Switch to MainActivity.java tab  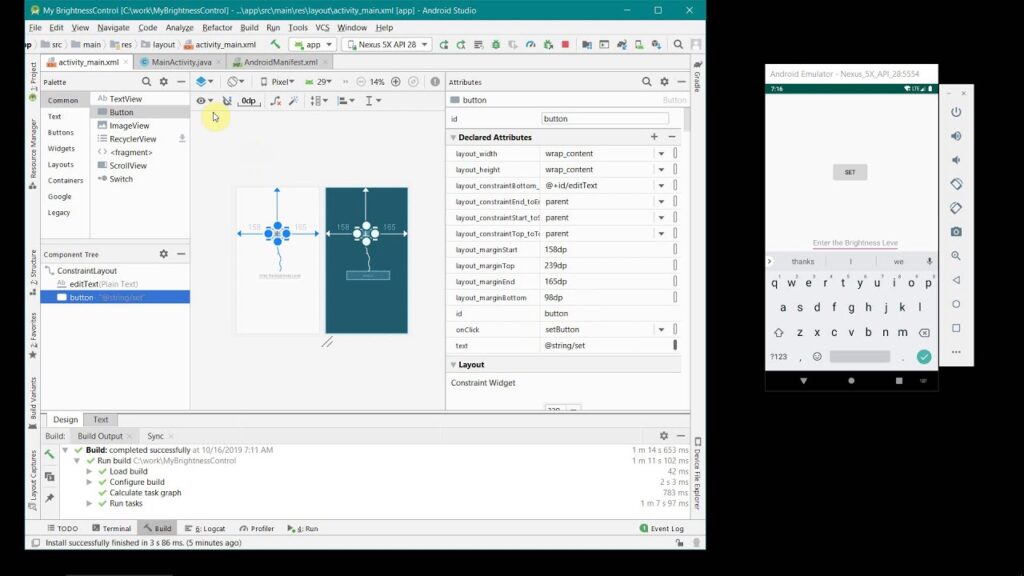click(181, 62)
